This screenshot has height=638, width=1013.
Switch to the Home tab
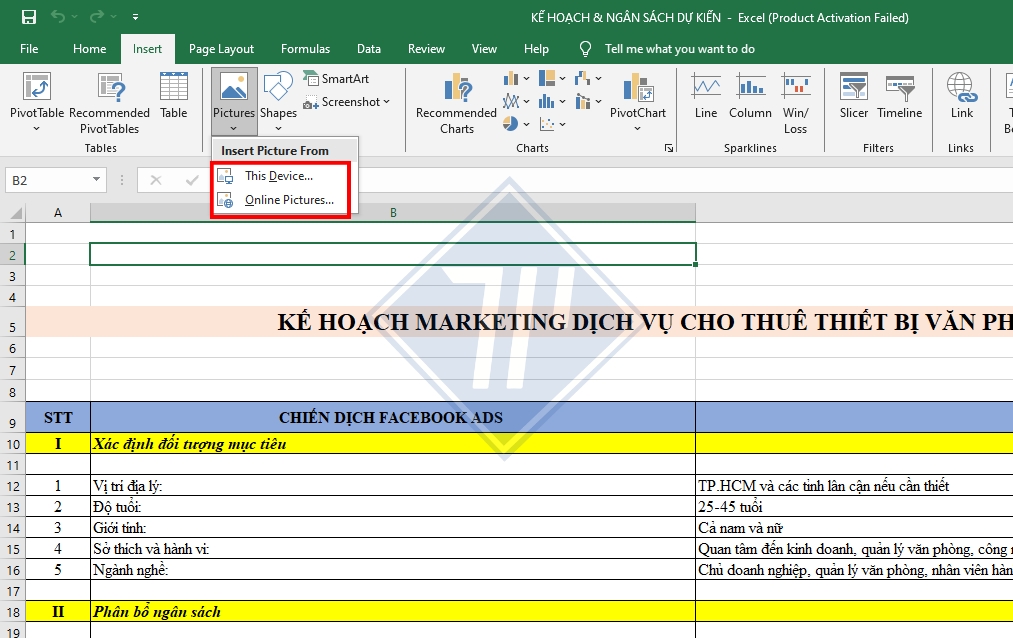[89, 48]
